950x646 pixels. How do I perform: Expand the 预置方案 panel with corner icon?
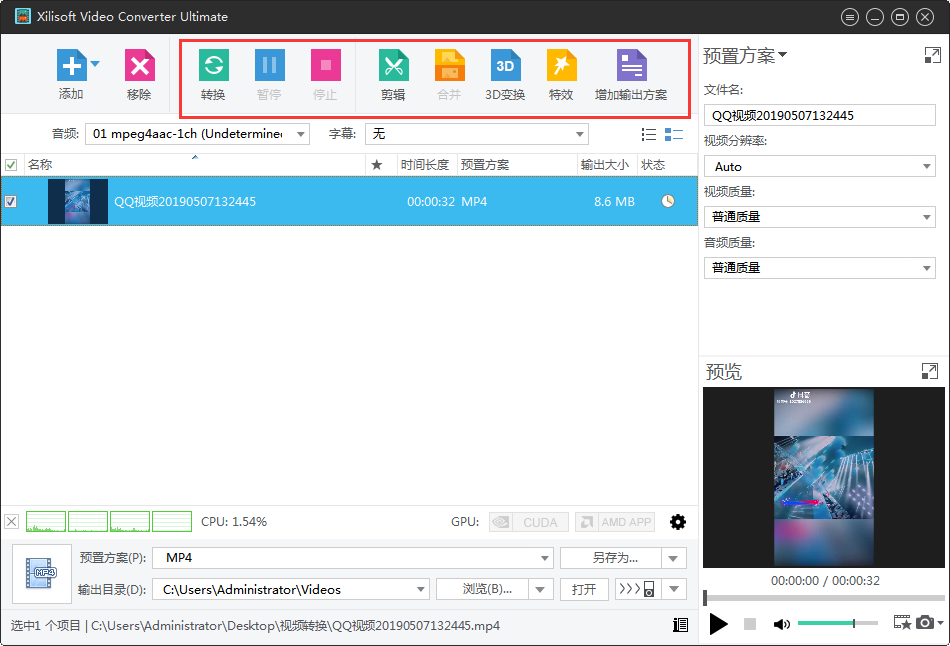tap(932, 55)
